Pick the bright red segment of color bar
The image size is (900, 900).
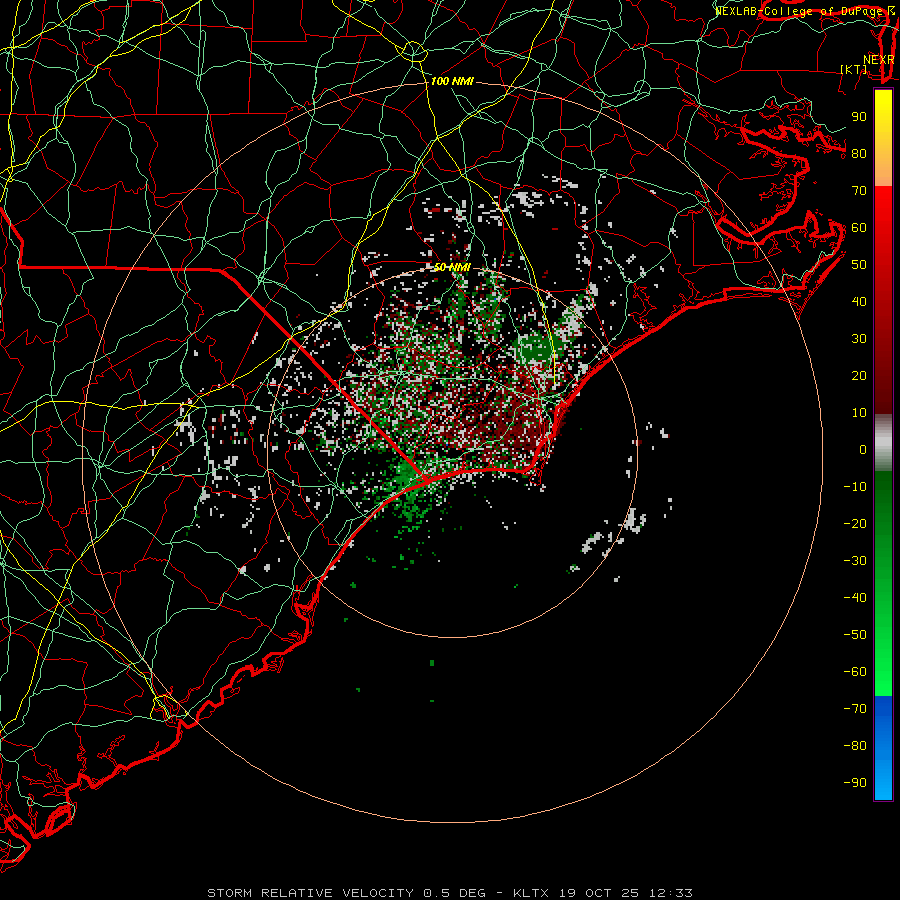883,218
